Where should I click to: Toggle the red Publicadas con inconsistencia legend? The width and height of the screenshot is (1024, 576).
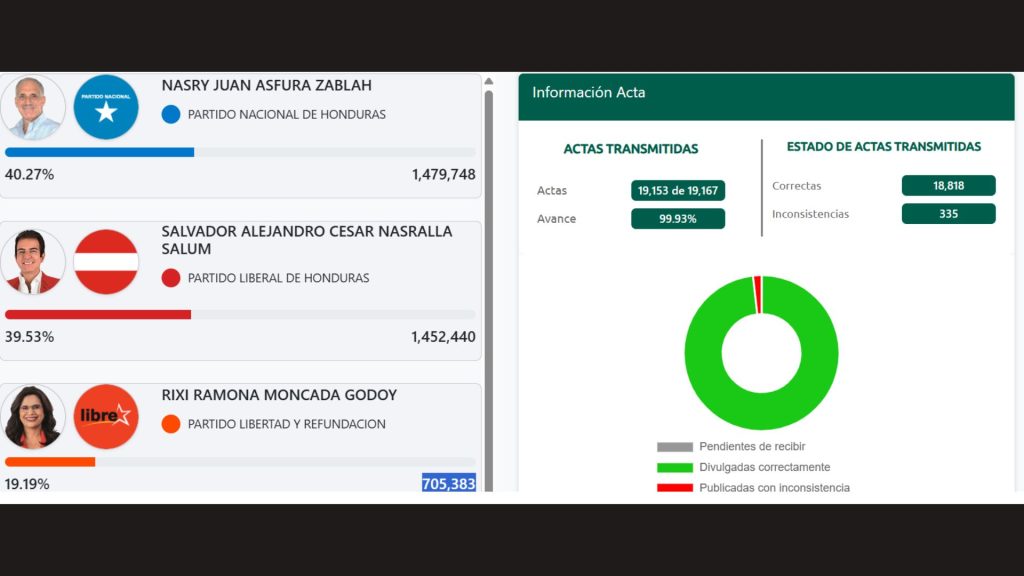click(x=675, y=488)
